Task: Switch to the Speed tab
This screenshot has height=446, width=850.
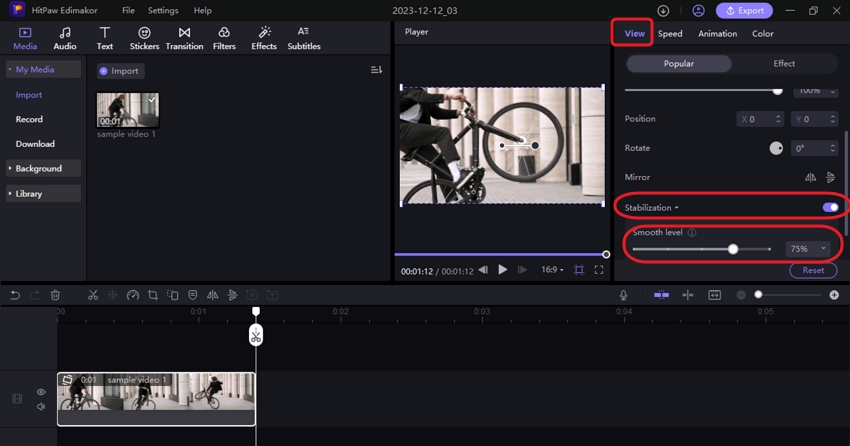Action: [670, 34]
